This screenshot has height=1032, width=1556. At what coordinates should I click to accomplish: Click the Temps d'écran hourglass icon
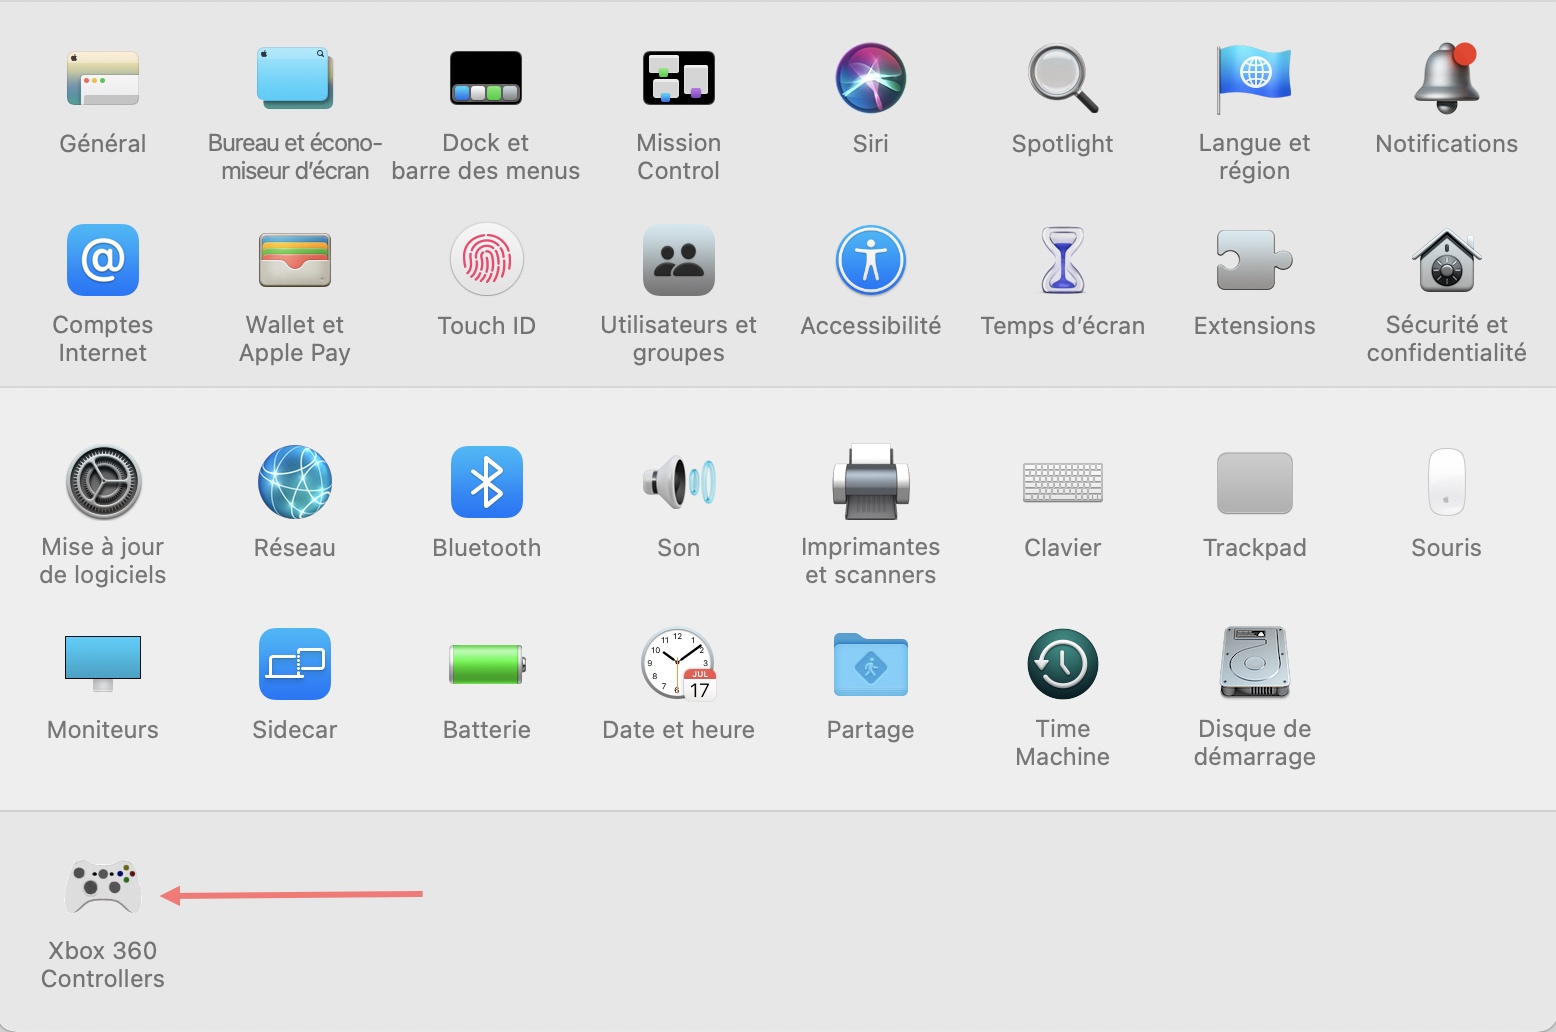point(1063,260)
